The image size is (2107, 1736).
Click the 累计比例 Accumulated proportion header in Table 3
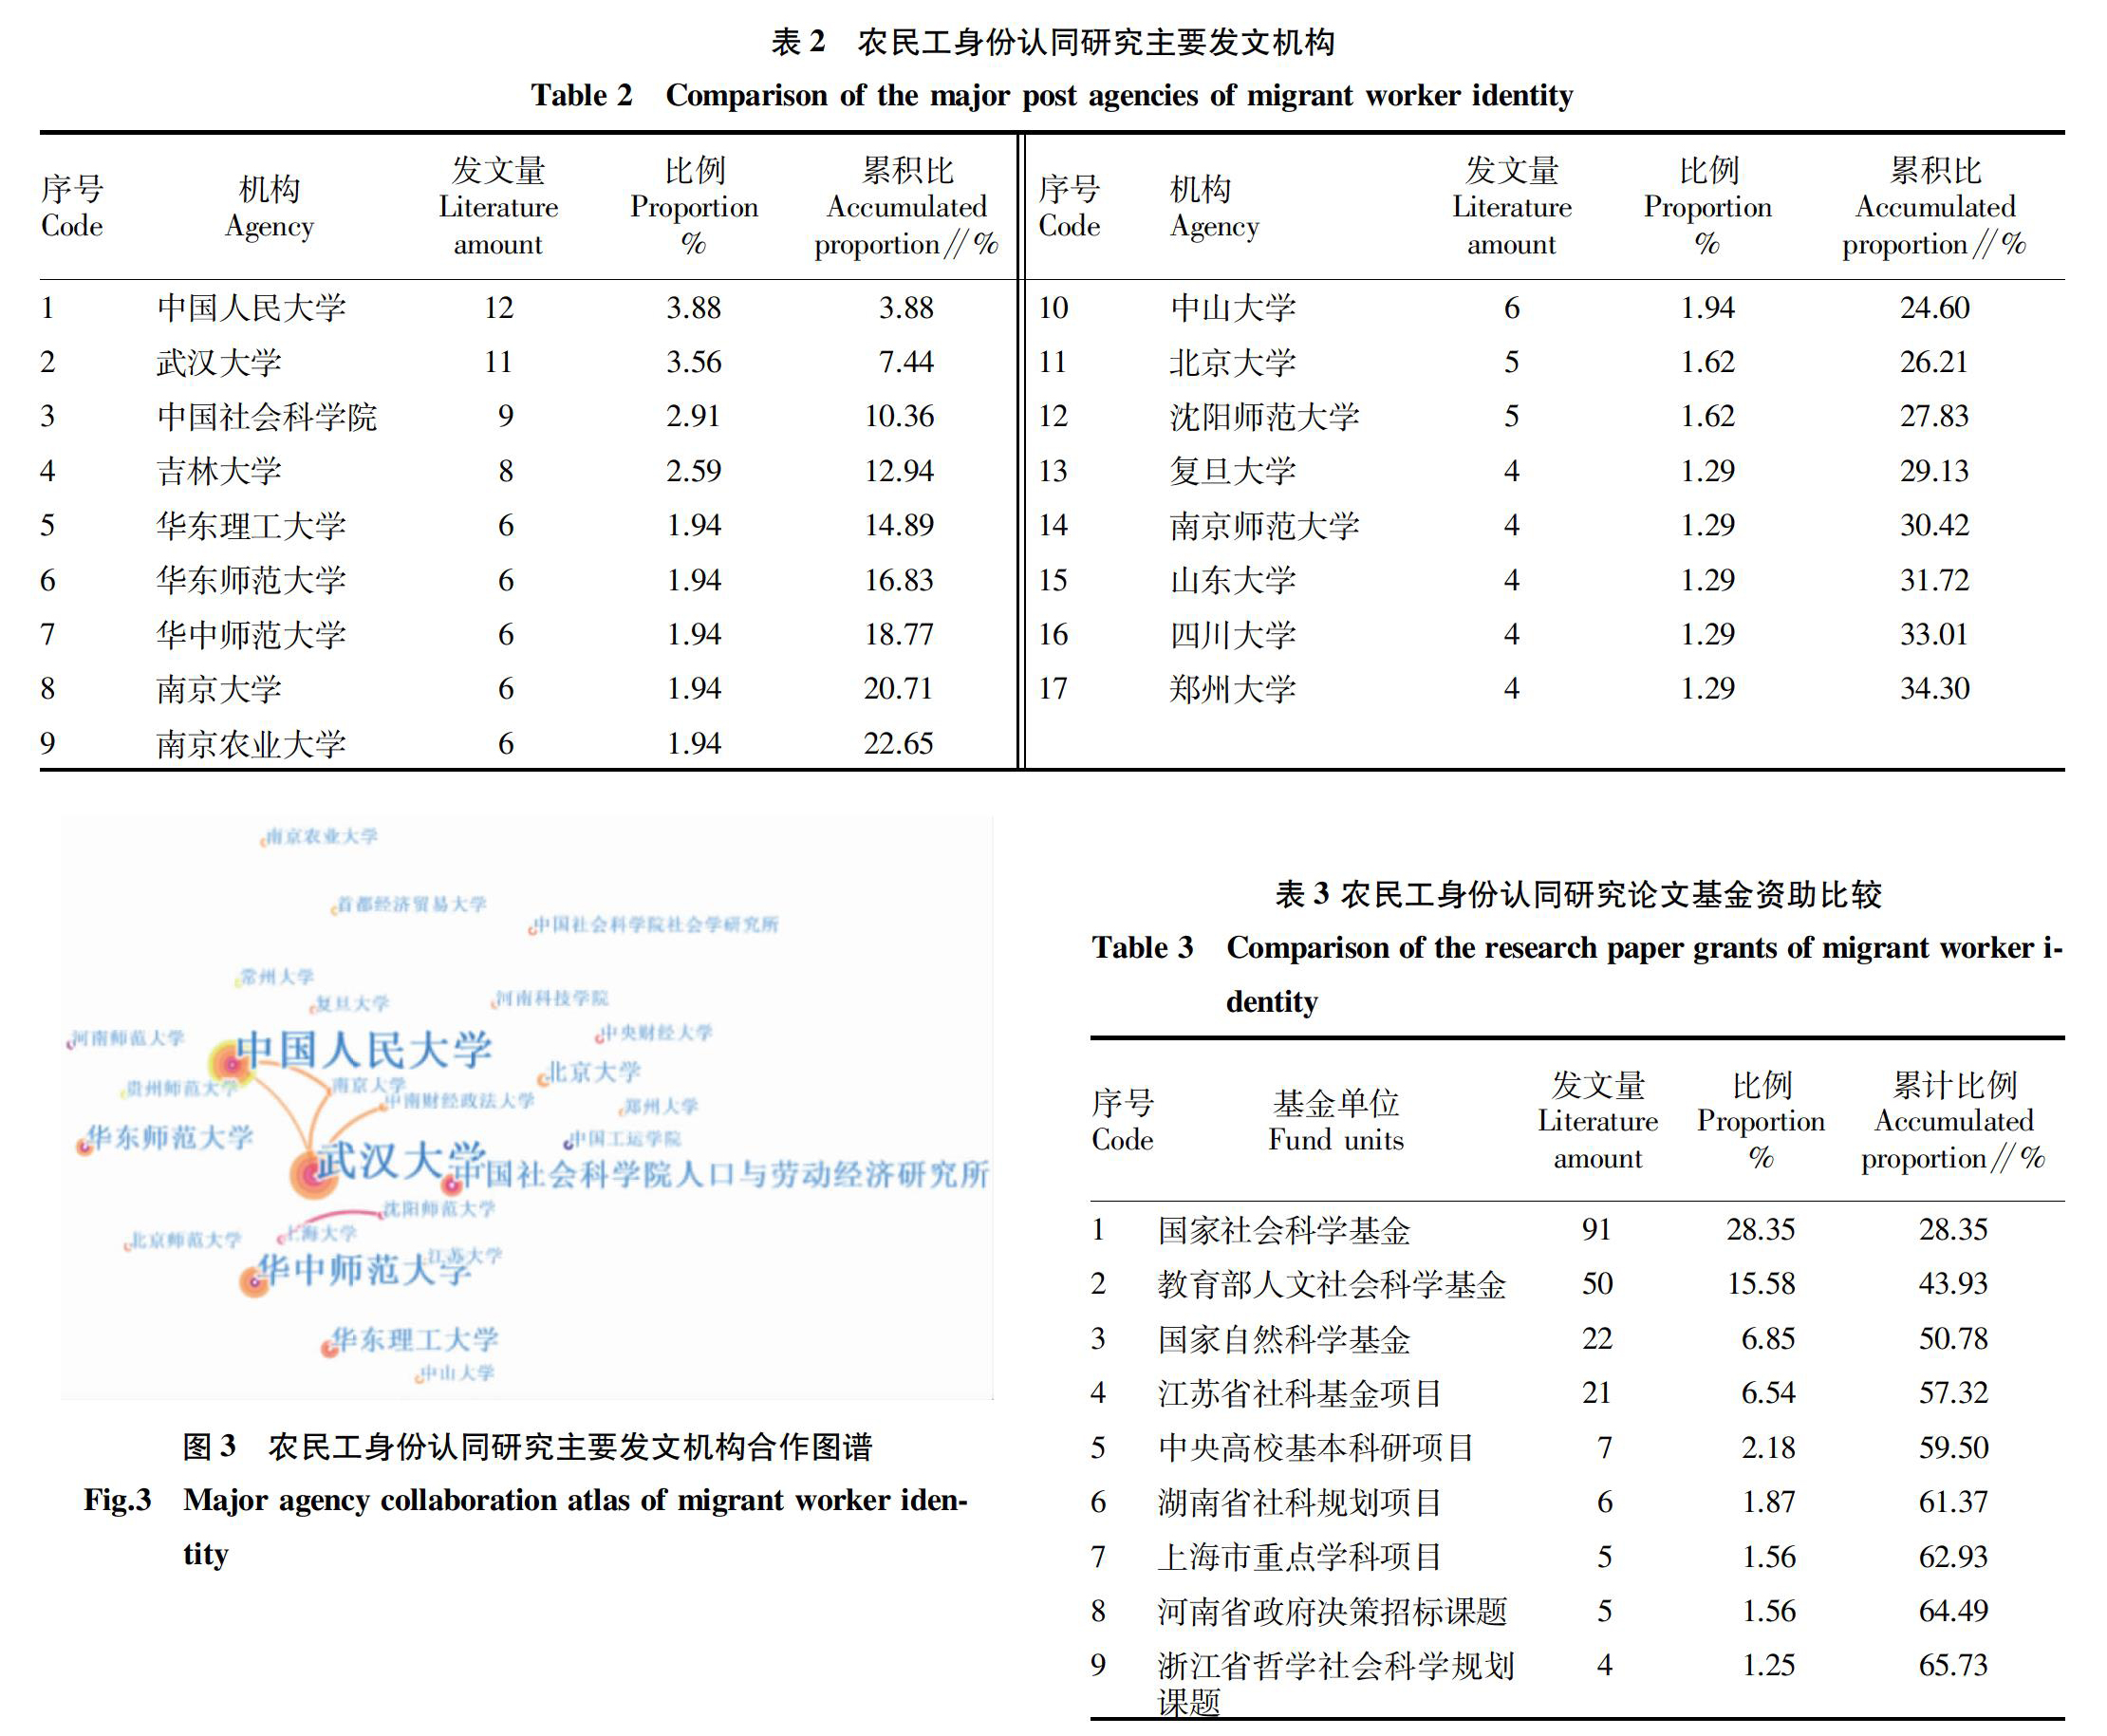coord(1954,1121)
